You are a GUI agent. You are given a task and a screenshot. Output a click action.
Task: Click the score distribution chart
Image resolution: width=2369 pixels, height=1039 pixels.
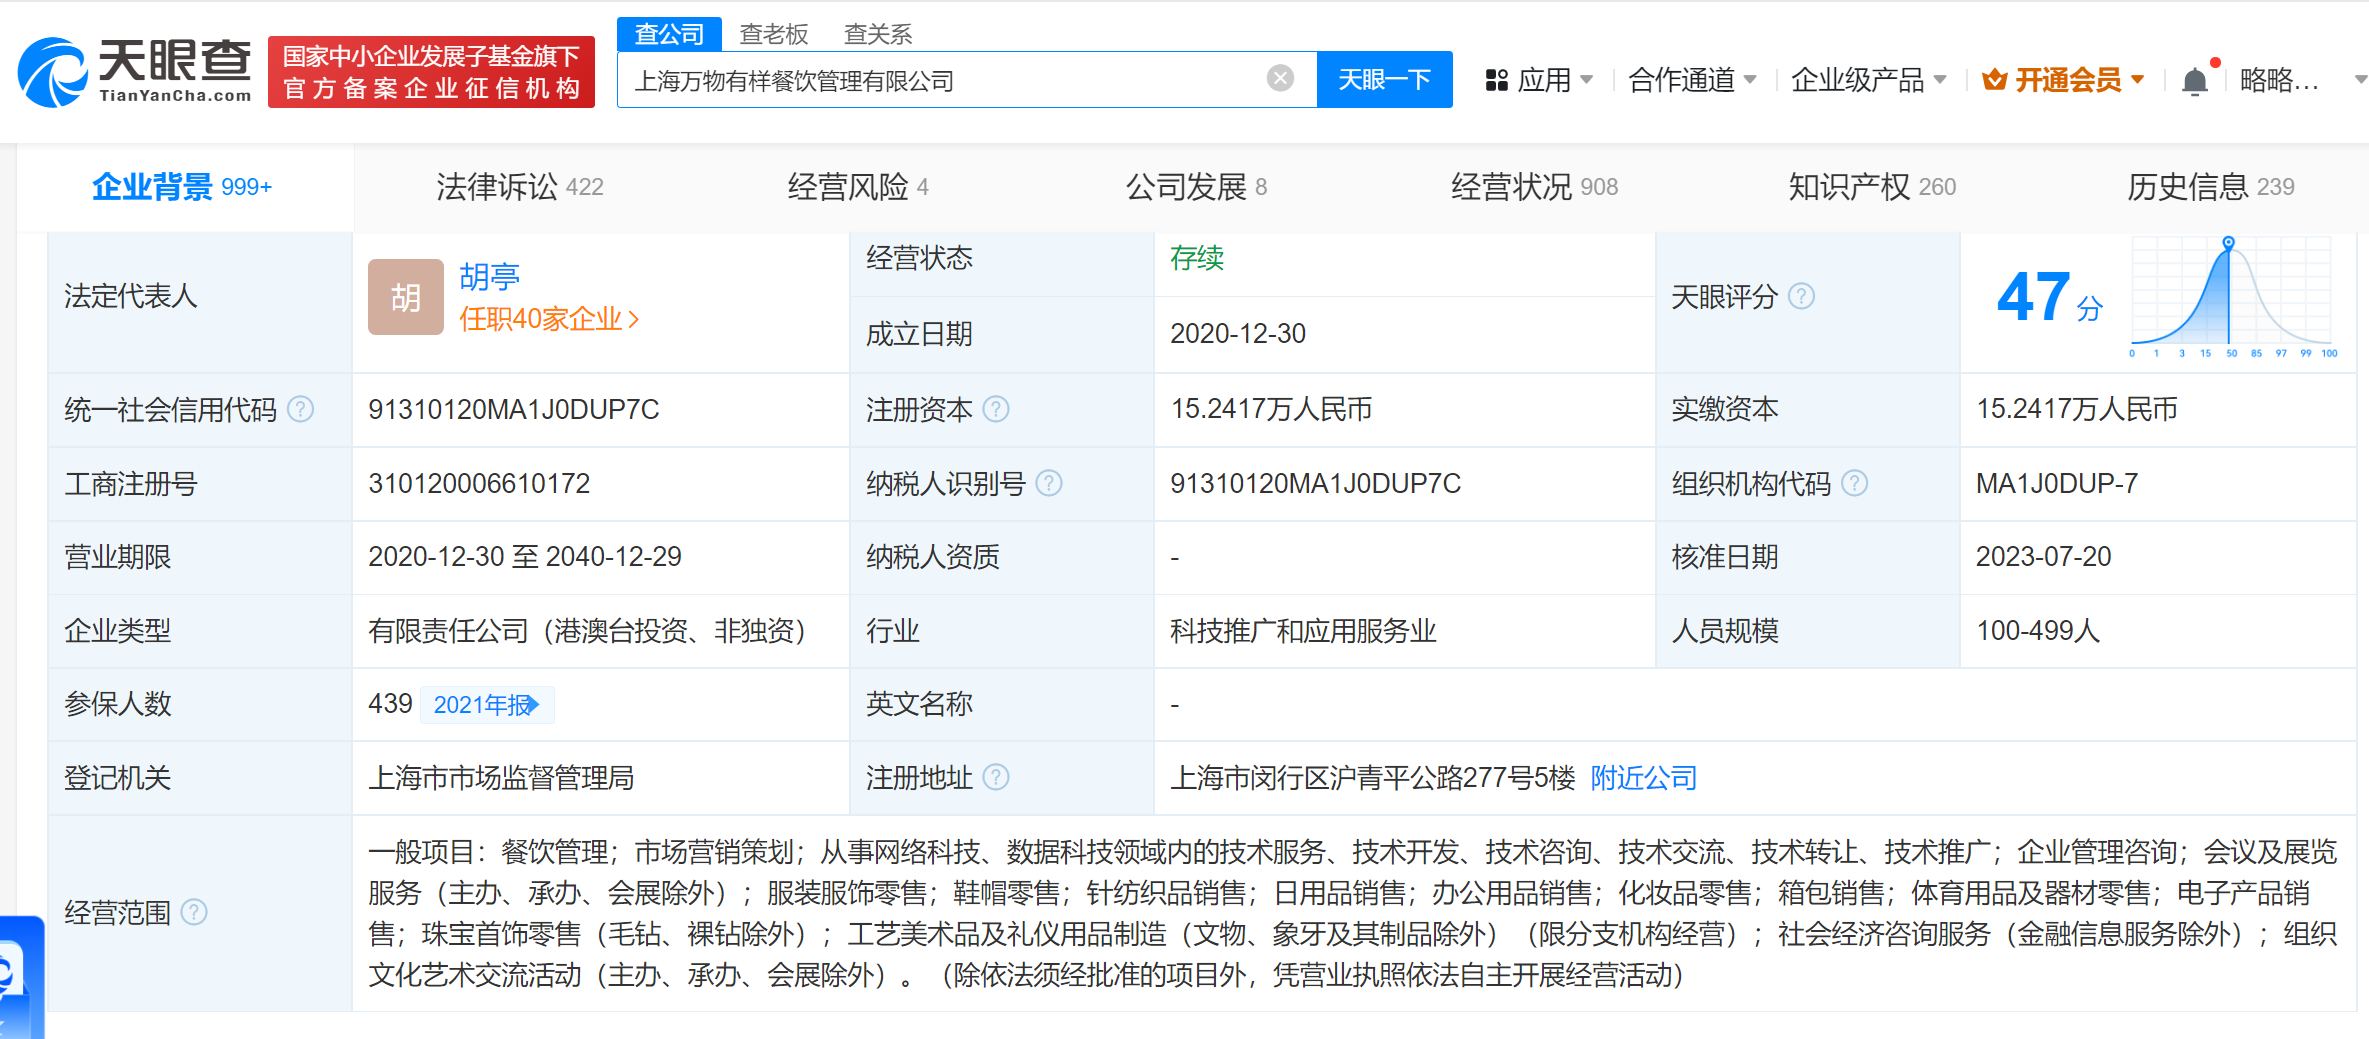point(2234,297)
